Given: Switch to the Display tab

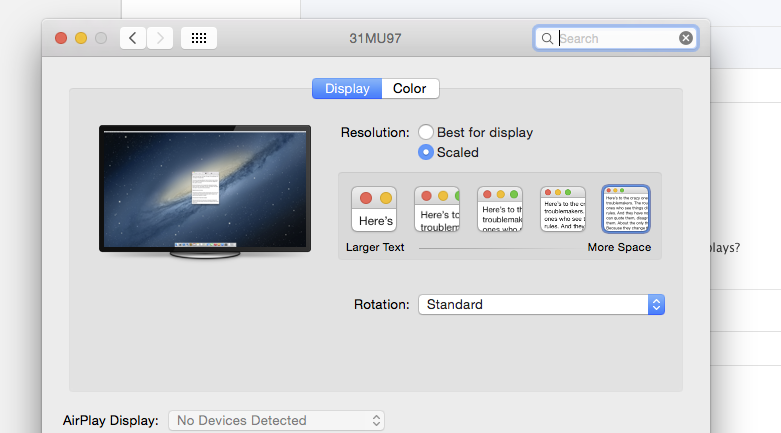Looking at the screenshot, I should pyautogui.click(x=347, y=89).
